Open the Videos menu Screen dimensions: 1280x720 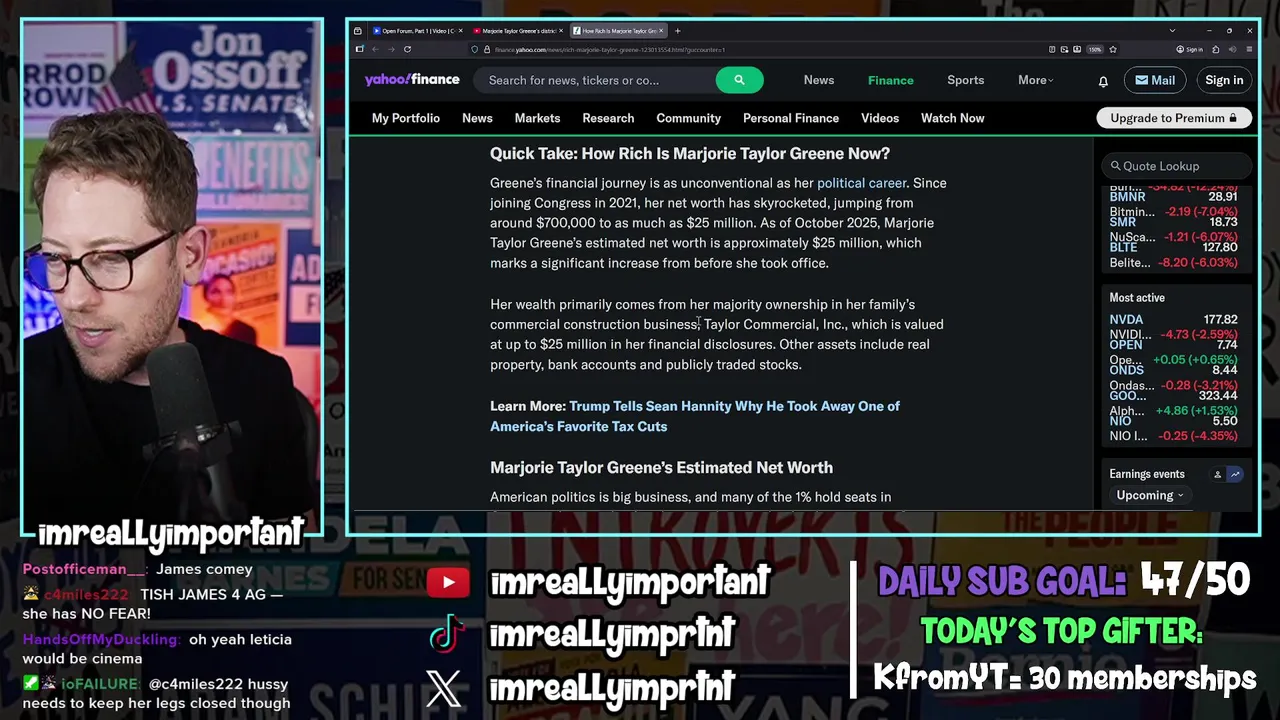coord(880,118)
